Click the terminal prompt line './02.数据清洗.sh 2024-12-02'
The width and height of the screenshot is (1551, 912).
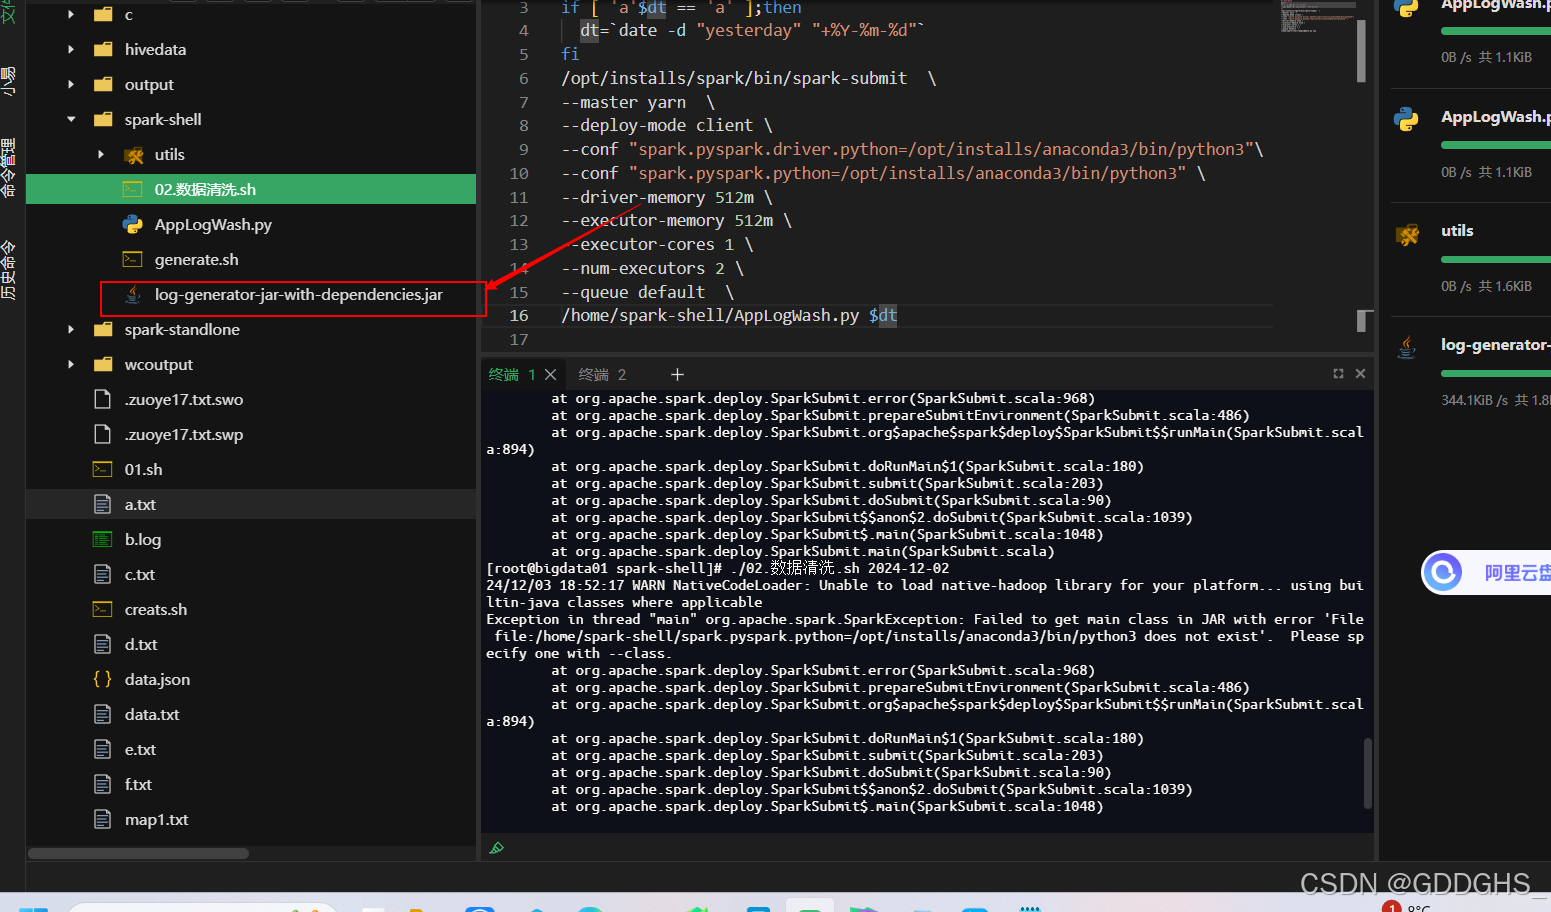click(718, 568)
